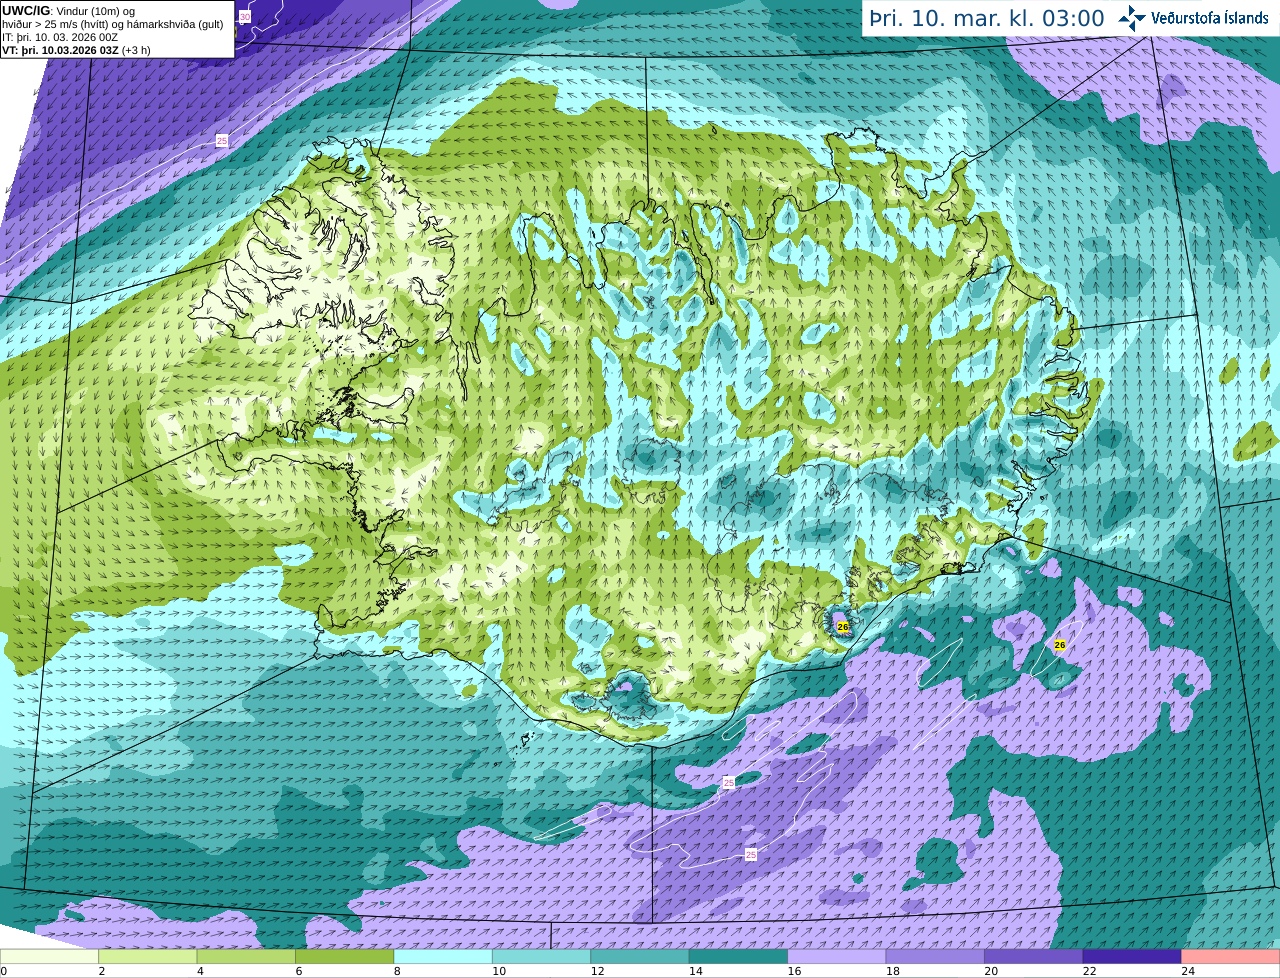Click the palest 0–2 m/s legend swatch
The image size is (1280, 978).
pos(50,957)
